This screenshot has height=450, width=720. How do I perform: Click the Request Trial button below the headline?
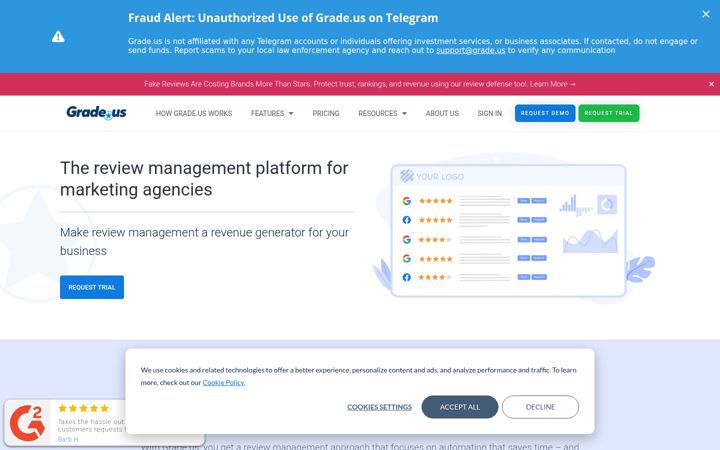(92, 287)
